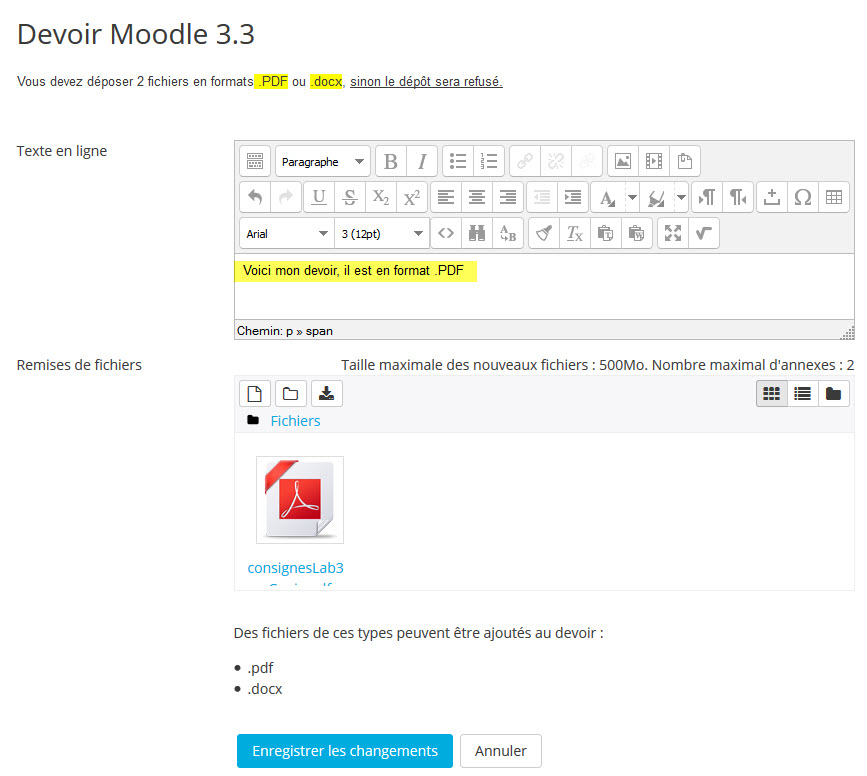This screenshot has width=867, height=776.
Task: Download all files with the download icon
Action: 327,394
